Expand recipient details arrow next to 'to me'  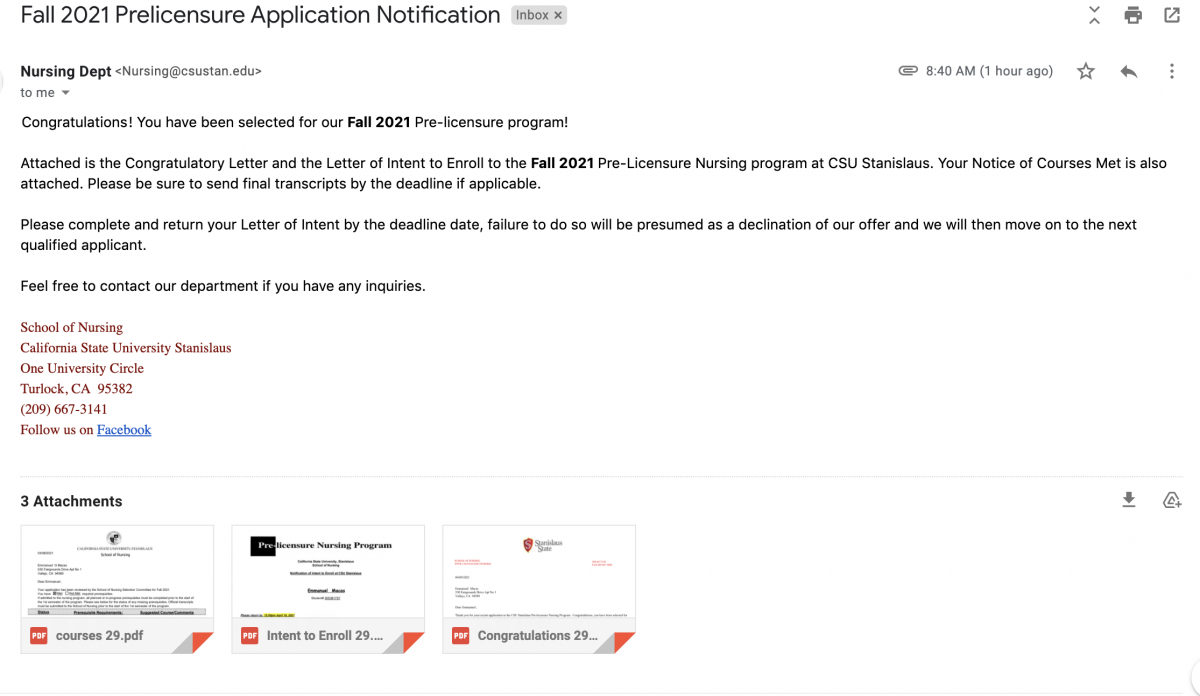66,93
